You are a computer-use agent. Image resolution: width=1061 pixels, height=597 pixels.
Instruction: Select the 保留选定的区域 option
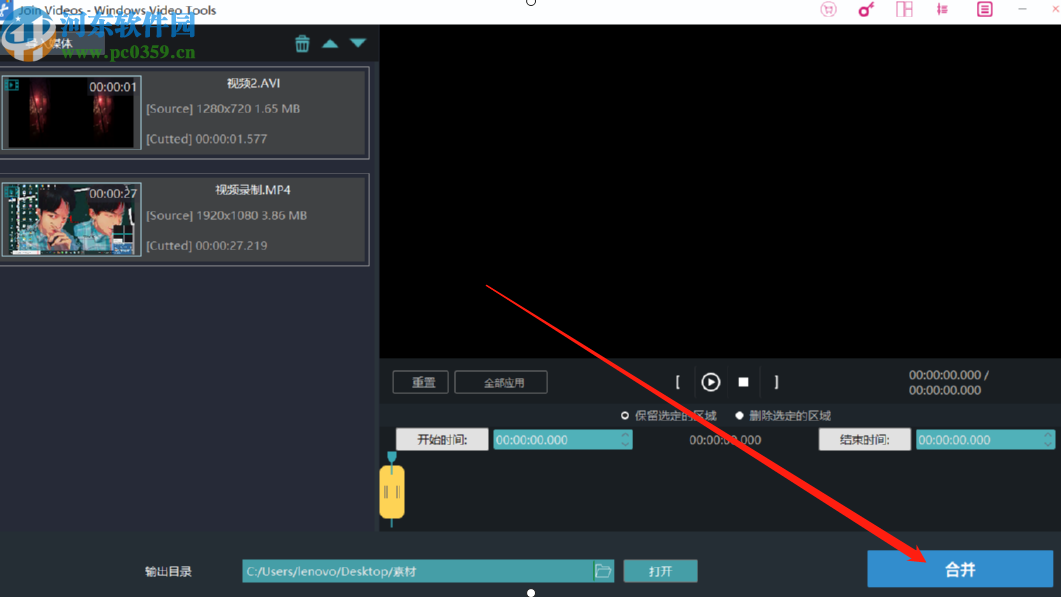click(625, 415)
